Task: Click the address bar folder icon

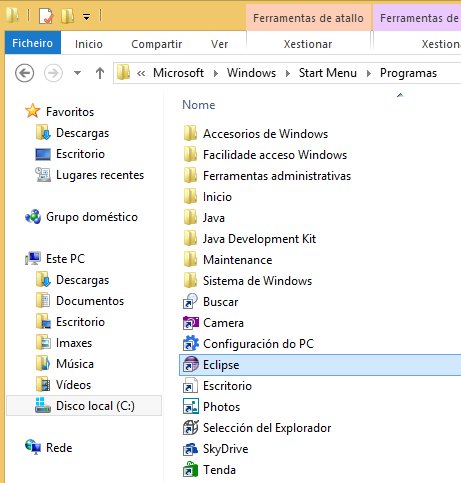Action: pyautogui.click(x=123, y=73)
